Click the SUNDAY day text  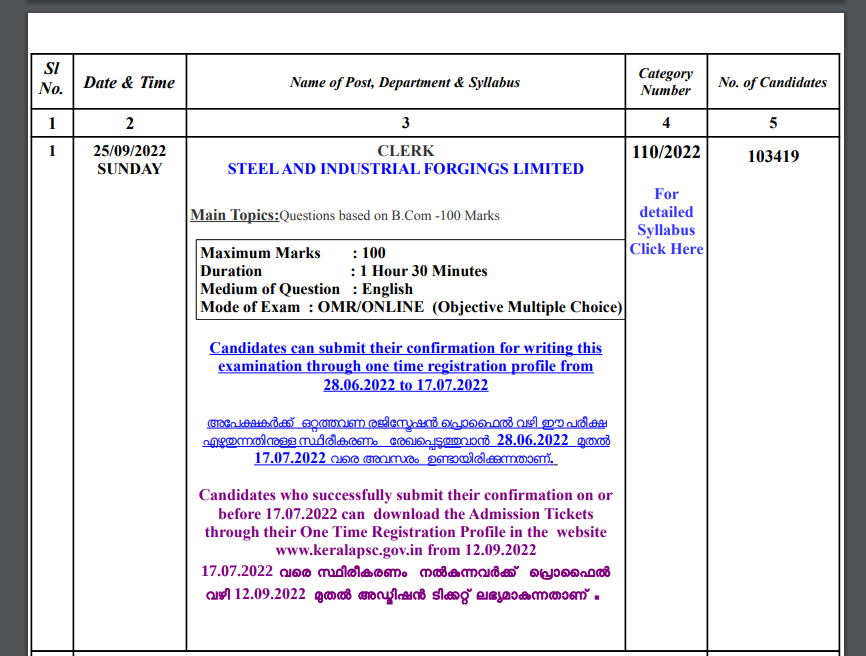129,169
